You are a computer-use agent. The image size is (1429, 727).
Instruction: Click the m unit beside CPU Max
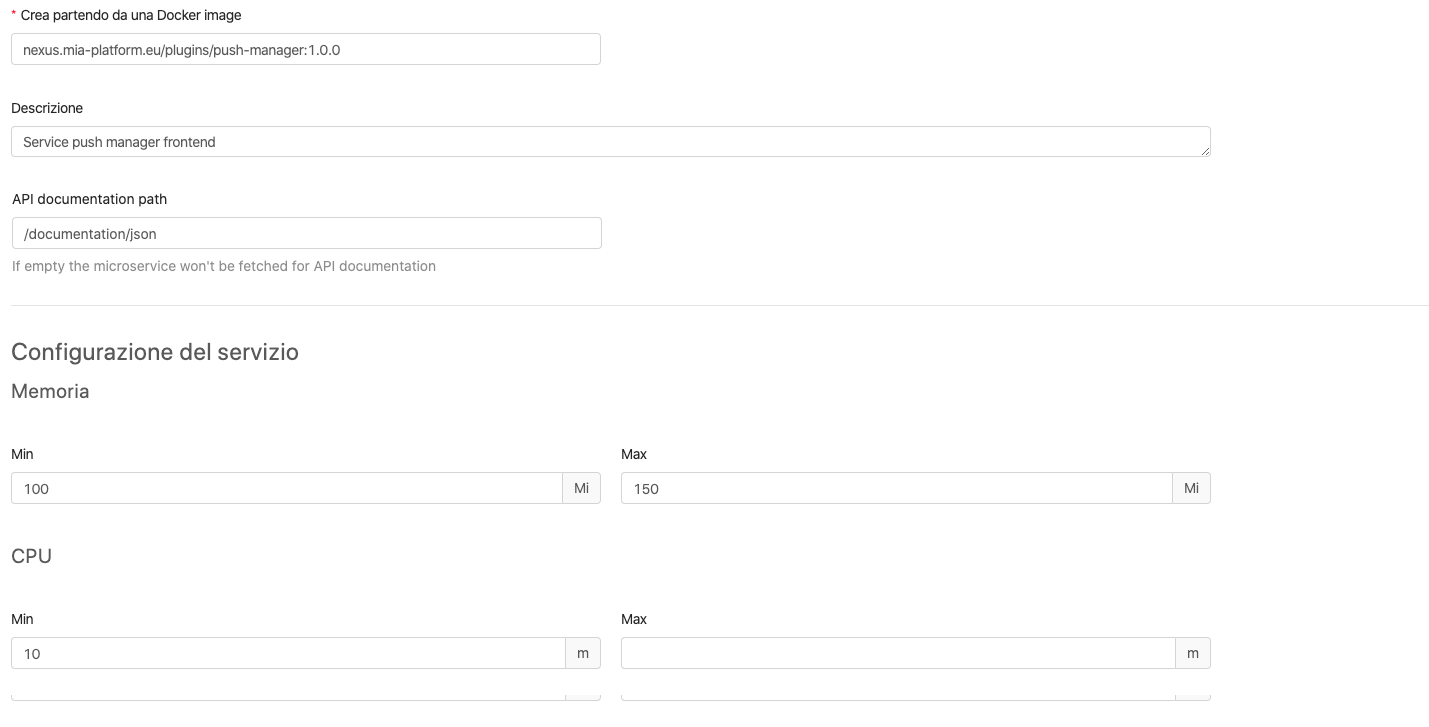[x=1193, y=654]
